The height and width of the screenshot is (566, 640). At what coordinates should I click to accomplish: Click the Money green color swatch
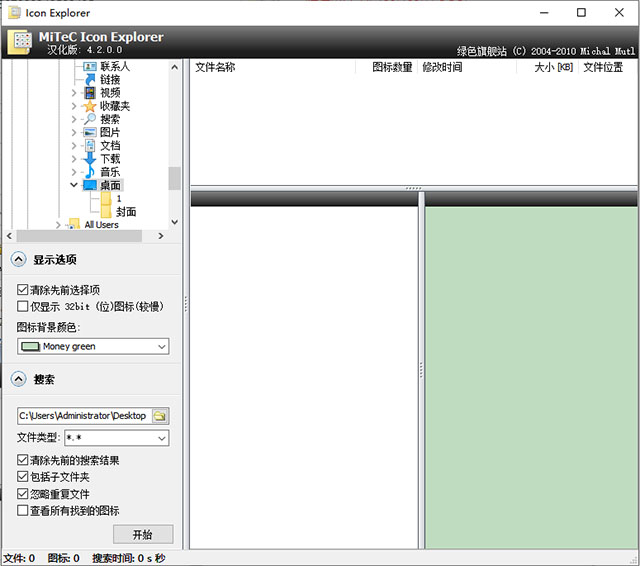(30, 346)
